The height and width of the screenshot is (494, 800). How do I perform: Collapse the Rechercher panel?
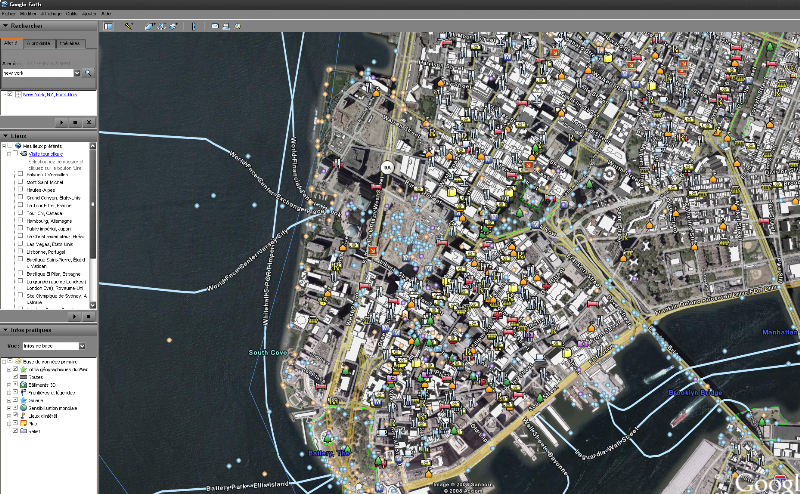tap(5, 26)
